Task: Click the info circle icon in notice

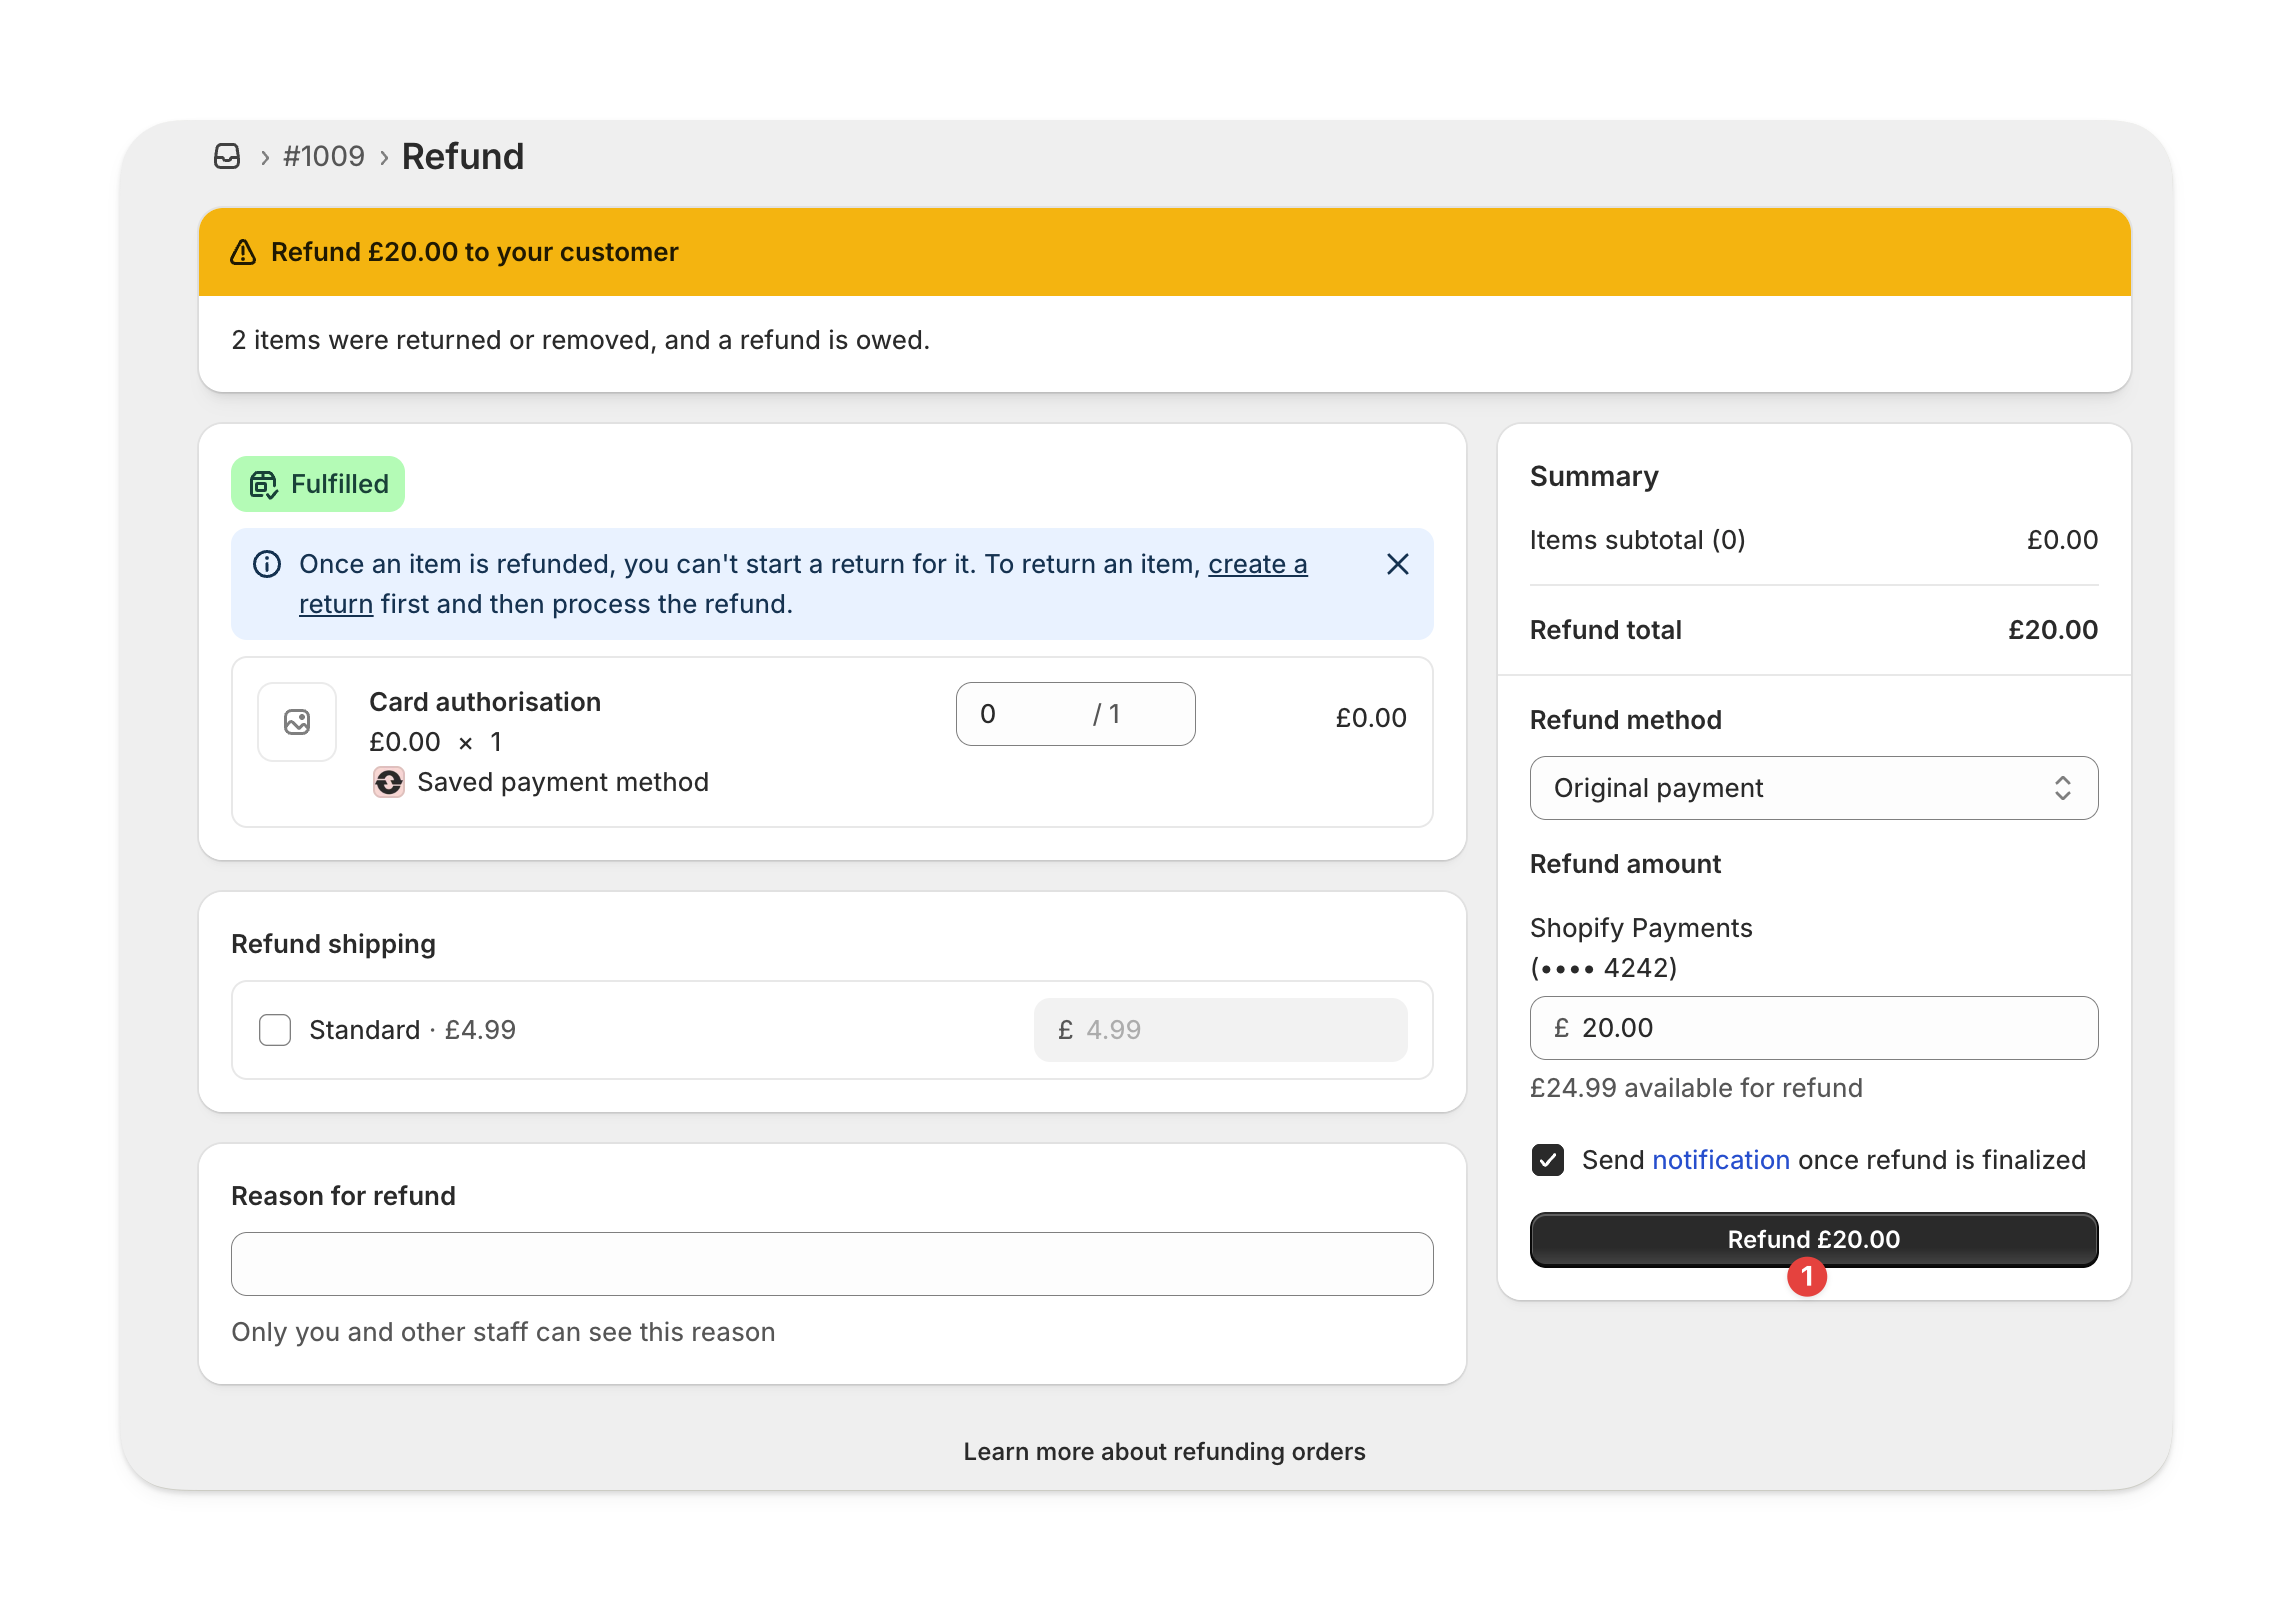Action: (267, 564)
